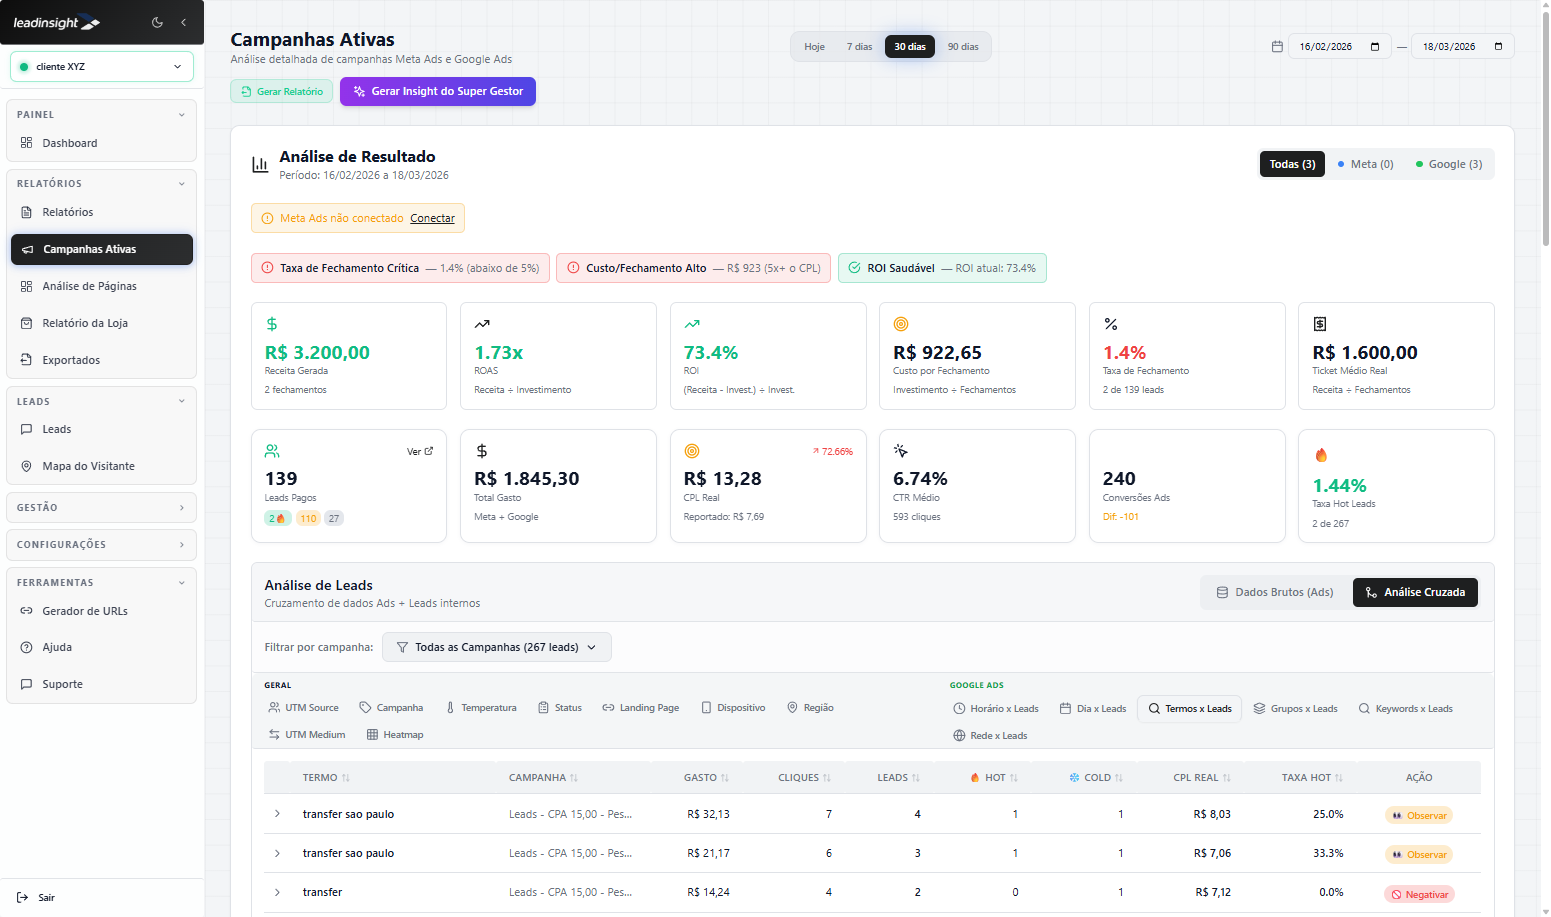Toggle dark mode with the moon icon
The height and width of the screenshot is (917, 1551).
point(157,22)
